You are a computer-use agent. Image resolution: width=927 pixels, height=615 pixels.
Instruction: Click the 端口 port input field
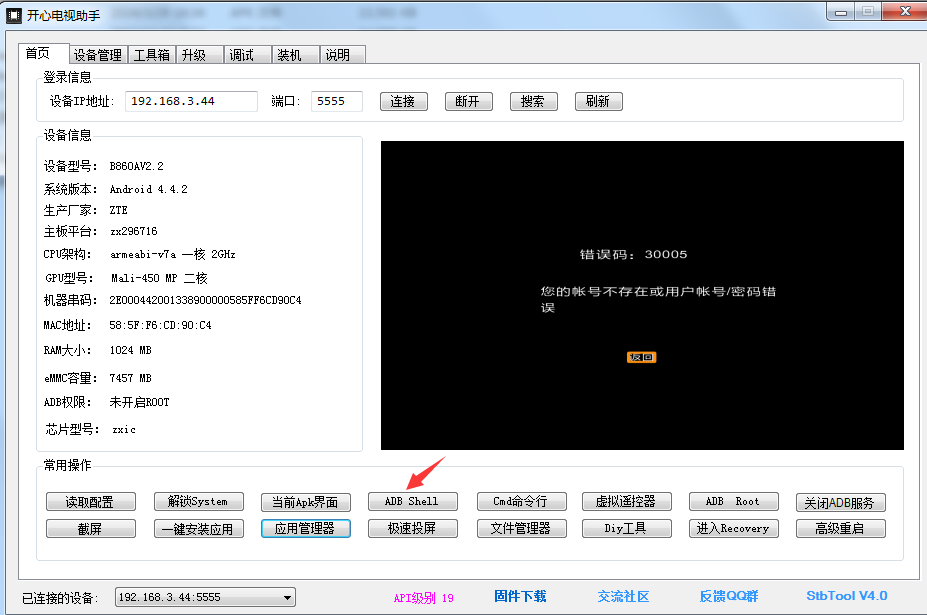pos(336,101)
